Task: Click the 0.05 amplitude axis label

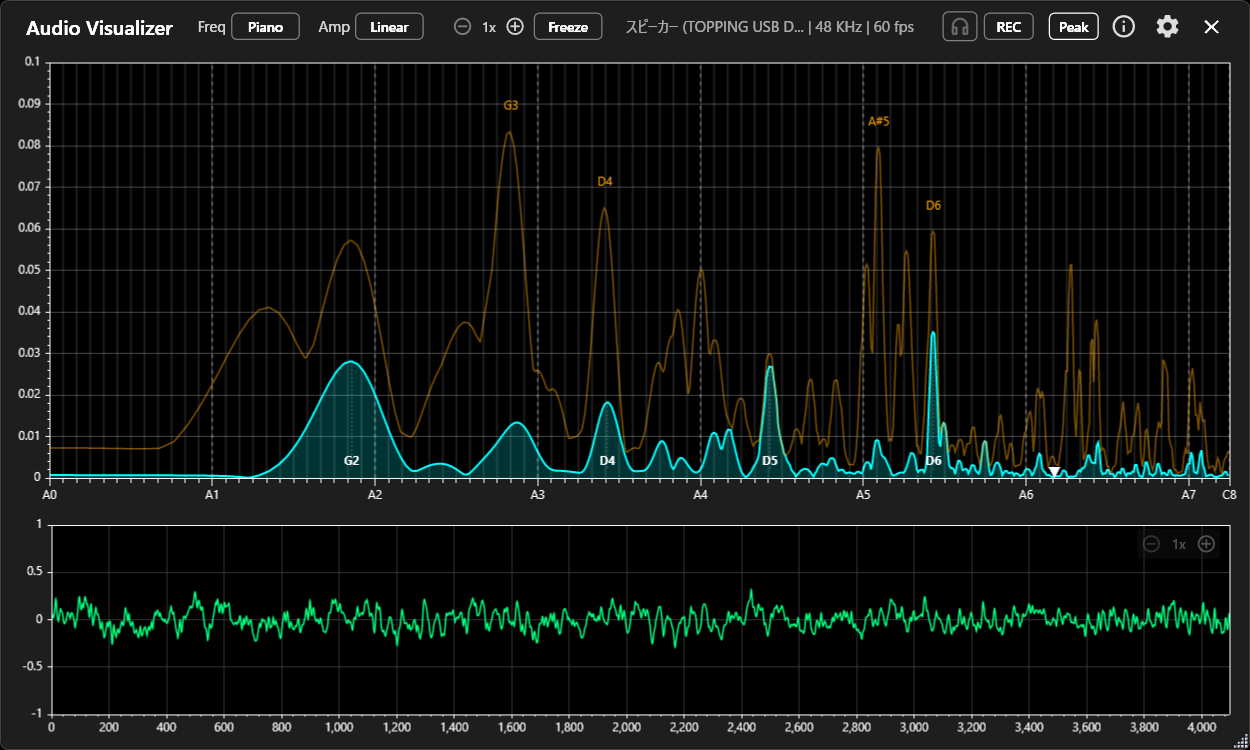Action: tap(29, 270)
